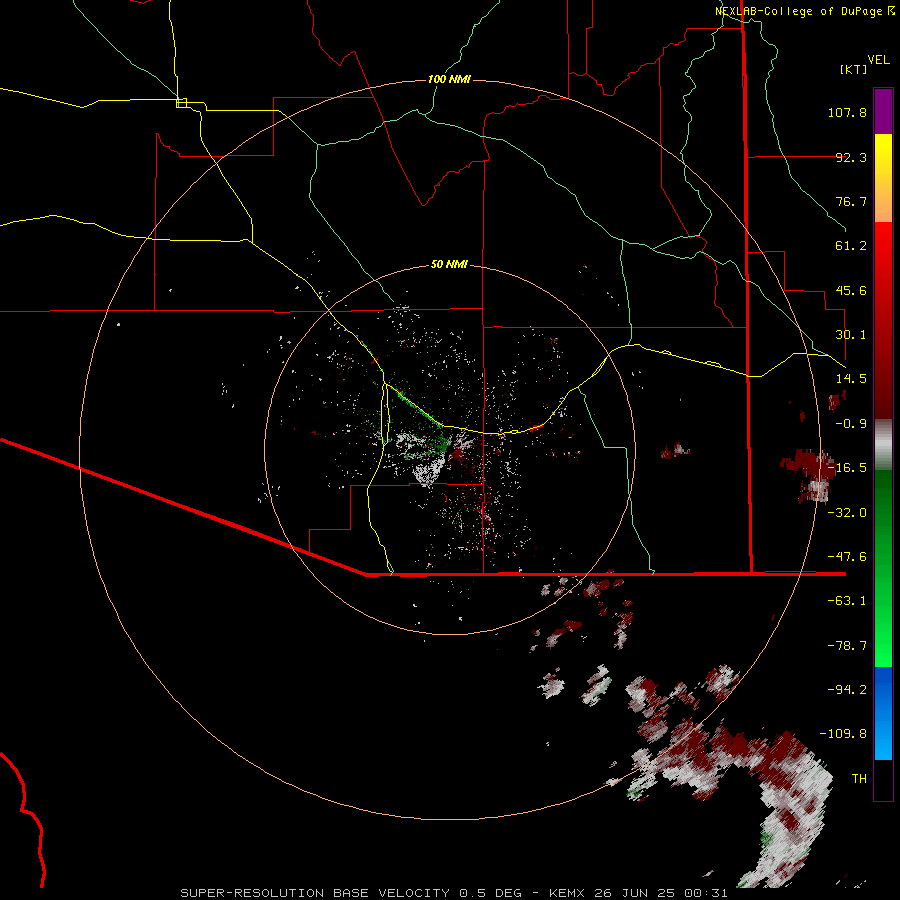
Task: Click the 45.6 velocity scale value
Action: coord(851,290)
